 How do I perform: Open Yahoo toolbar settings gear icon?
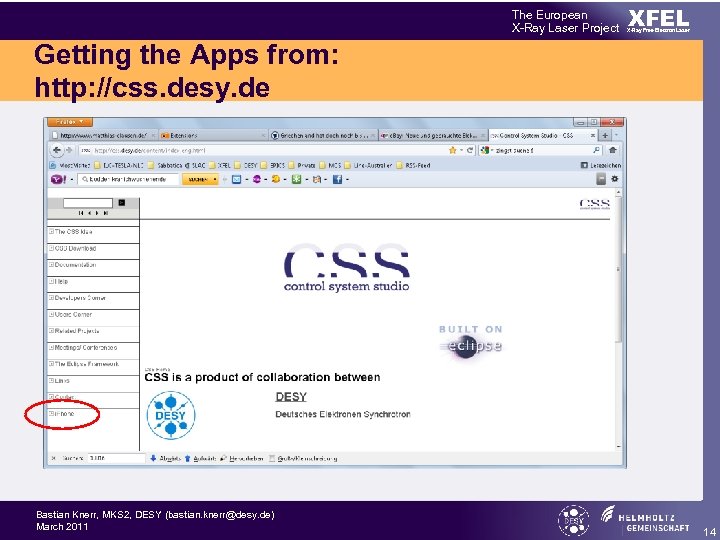coord(614,179)
